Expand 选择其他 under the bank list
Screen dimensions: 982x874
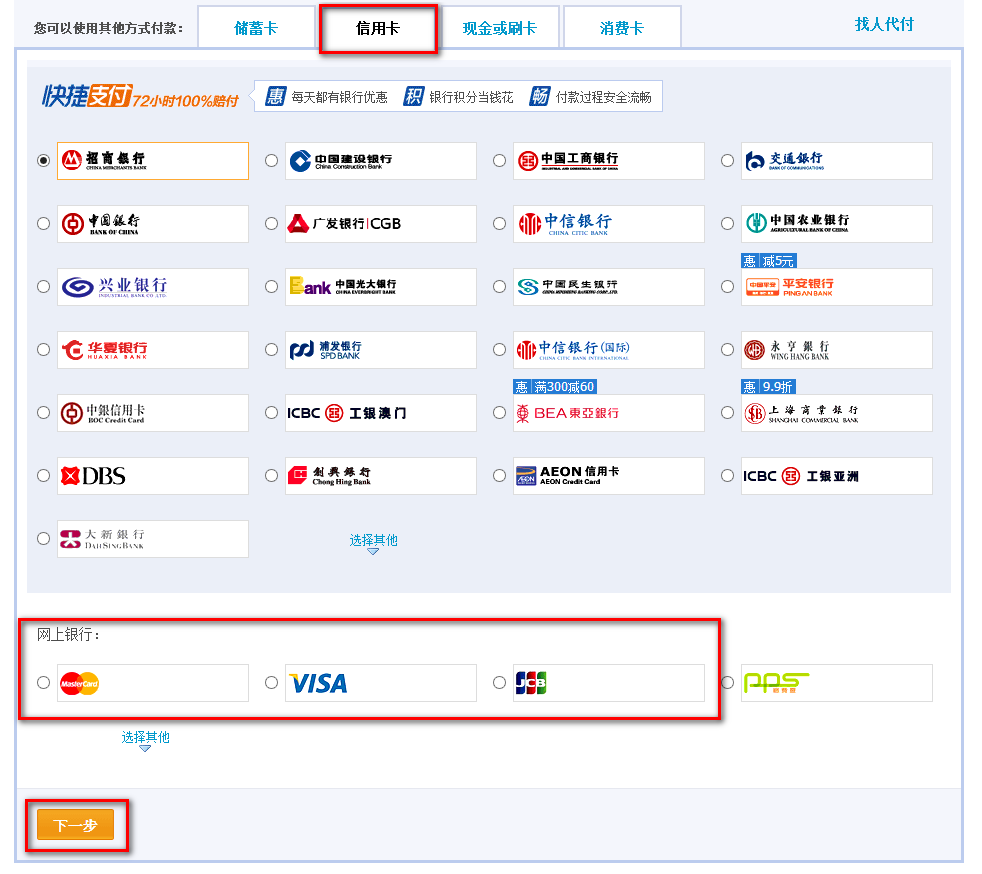pyautogui.click(x=373, y=541)
